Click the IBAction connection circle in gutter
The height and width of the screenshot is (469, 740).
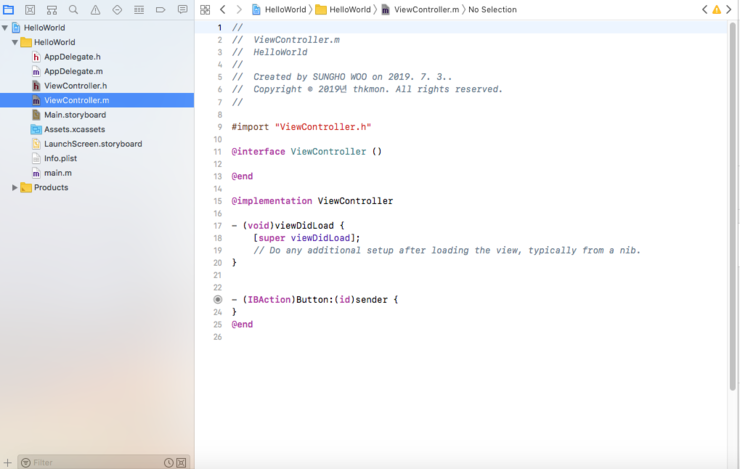[x=217, y=299]
